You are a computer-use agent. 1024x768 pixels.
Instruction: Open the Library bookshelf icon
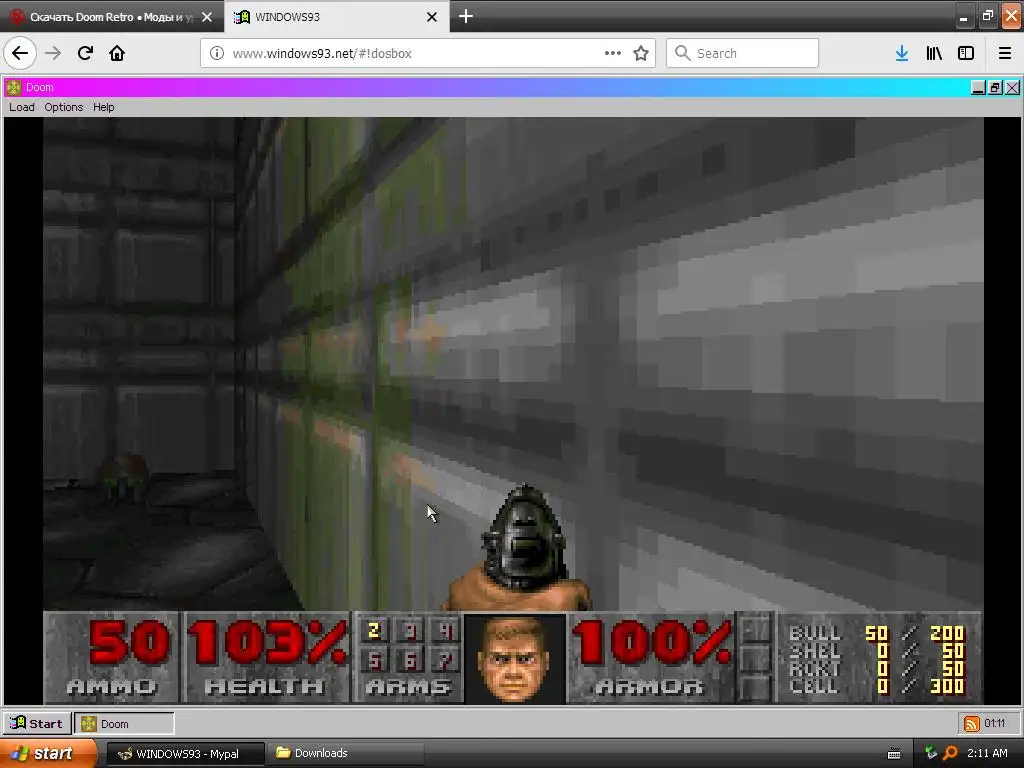tap(934, 53)
